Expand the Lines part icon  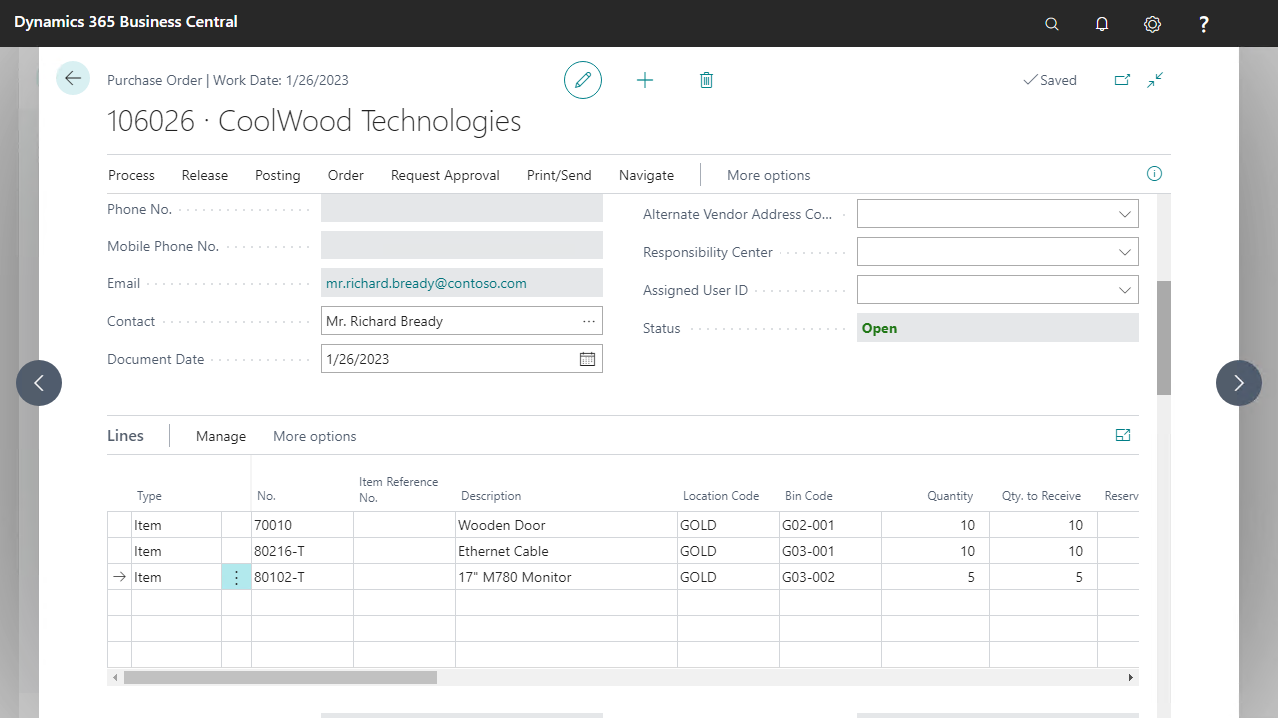[1123, 435]
